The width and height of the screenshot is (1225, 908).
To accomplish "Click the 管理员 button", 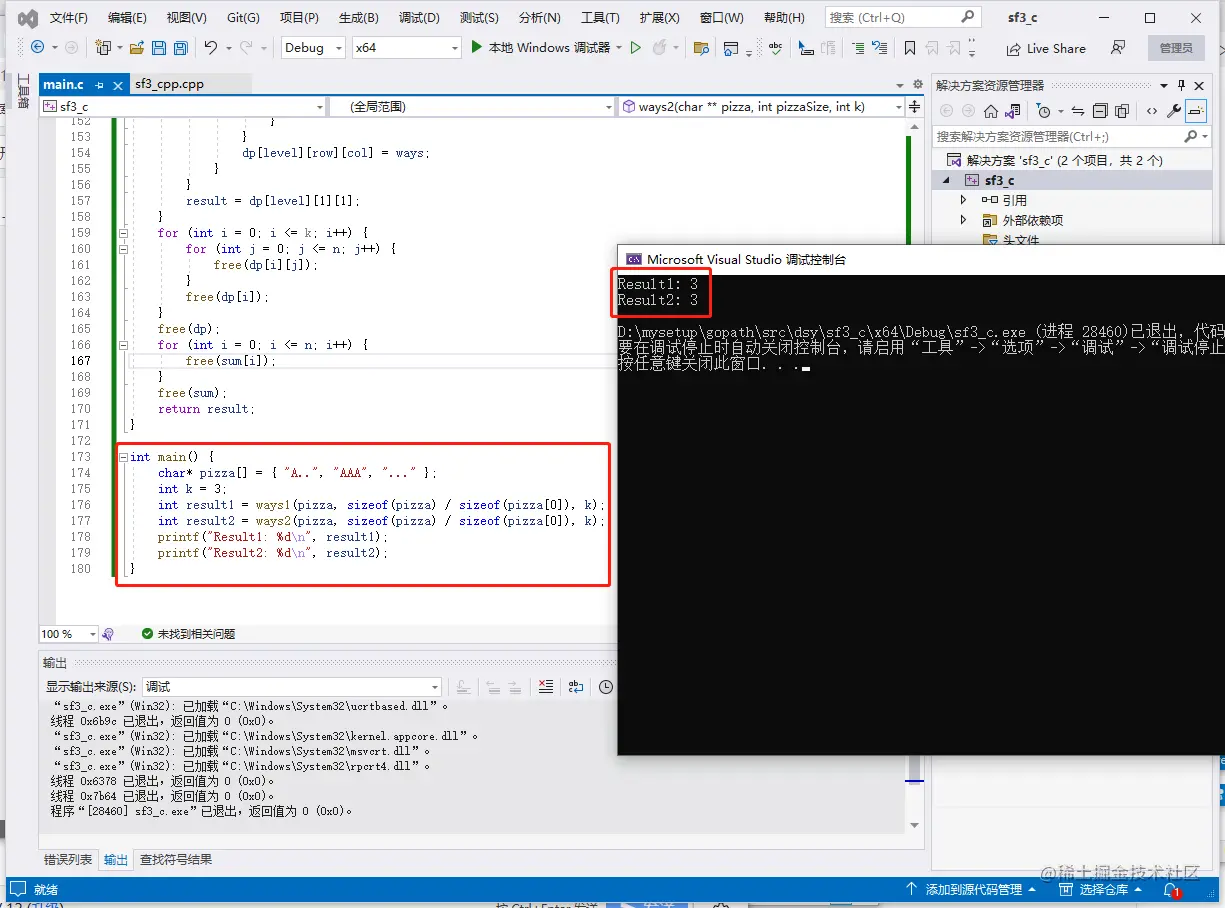I will tap(1176, 48).
